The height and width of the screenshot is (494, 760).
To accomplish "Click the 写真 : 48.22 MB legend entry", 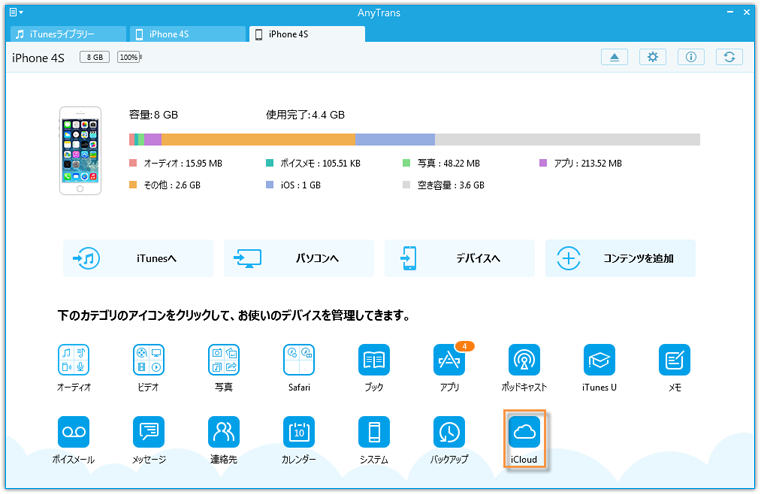I will (442, 163).
